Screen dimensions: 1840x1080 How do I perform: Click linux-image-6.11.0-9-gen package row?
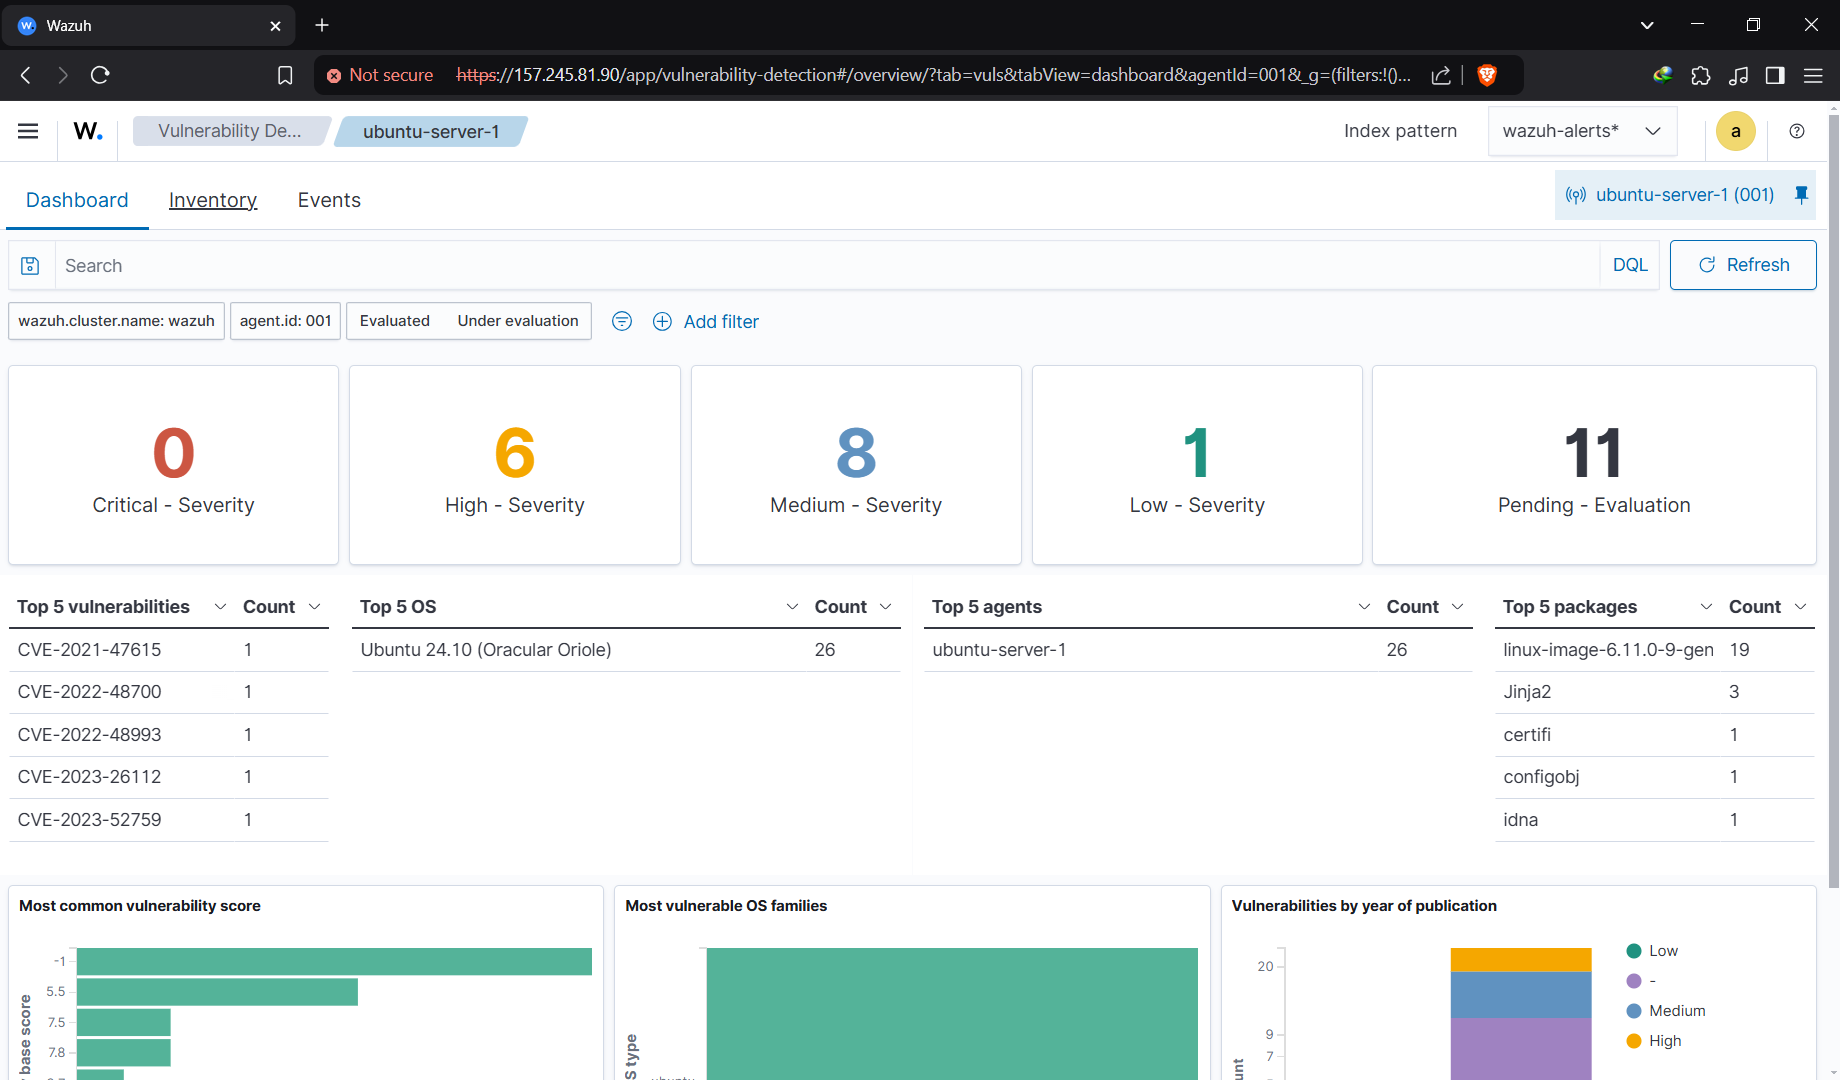click(1654, 650)
